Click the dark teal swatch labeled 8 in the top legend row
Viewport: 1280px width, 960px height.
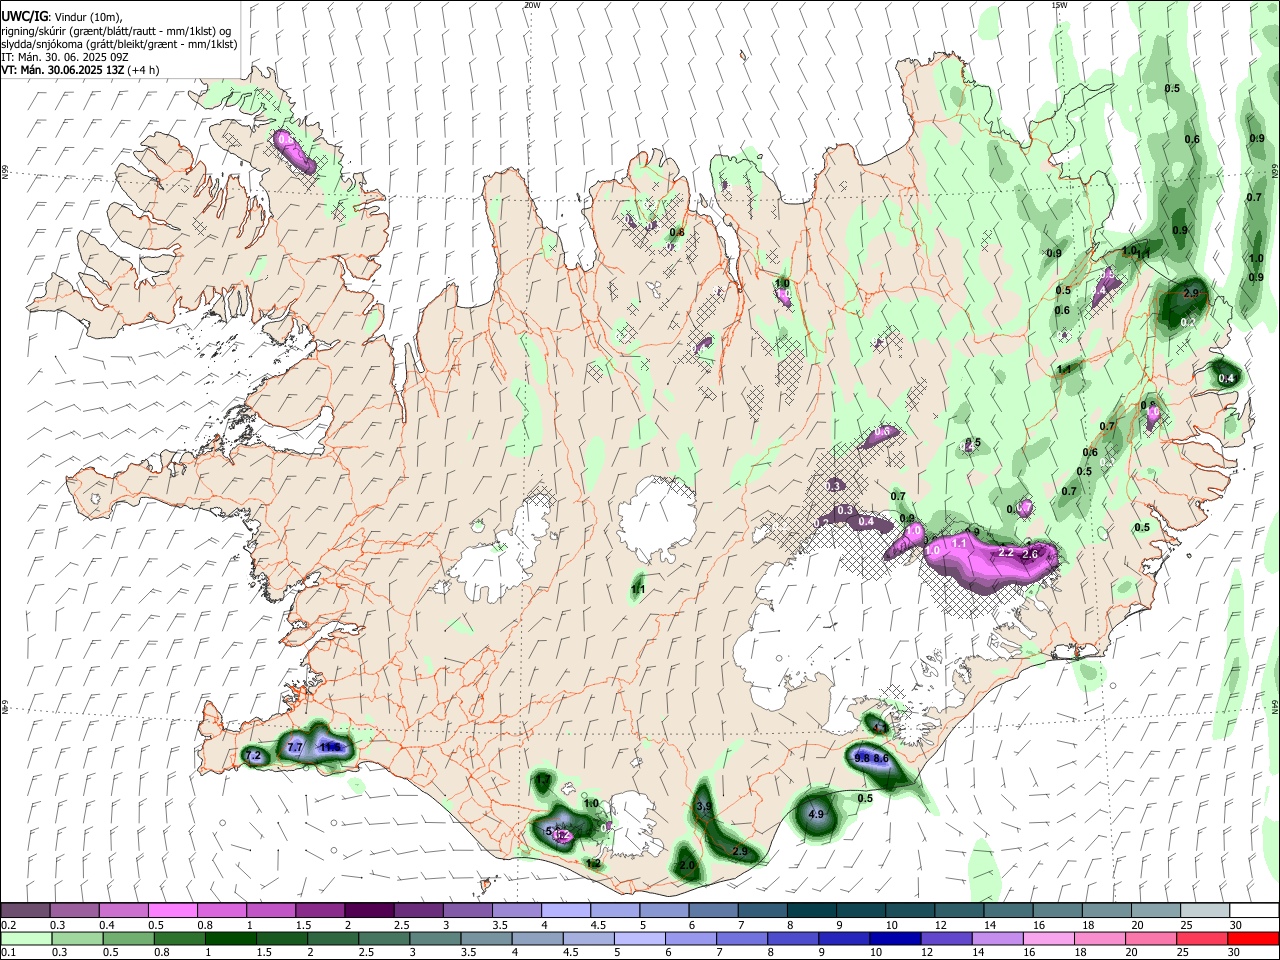[810, 910]
